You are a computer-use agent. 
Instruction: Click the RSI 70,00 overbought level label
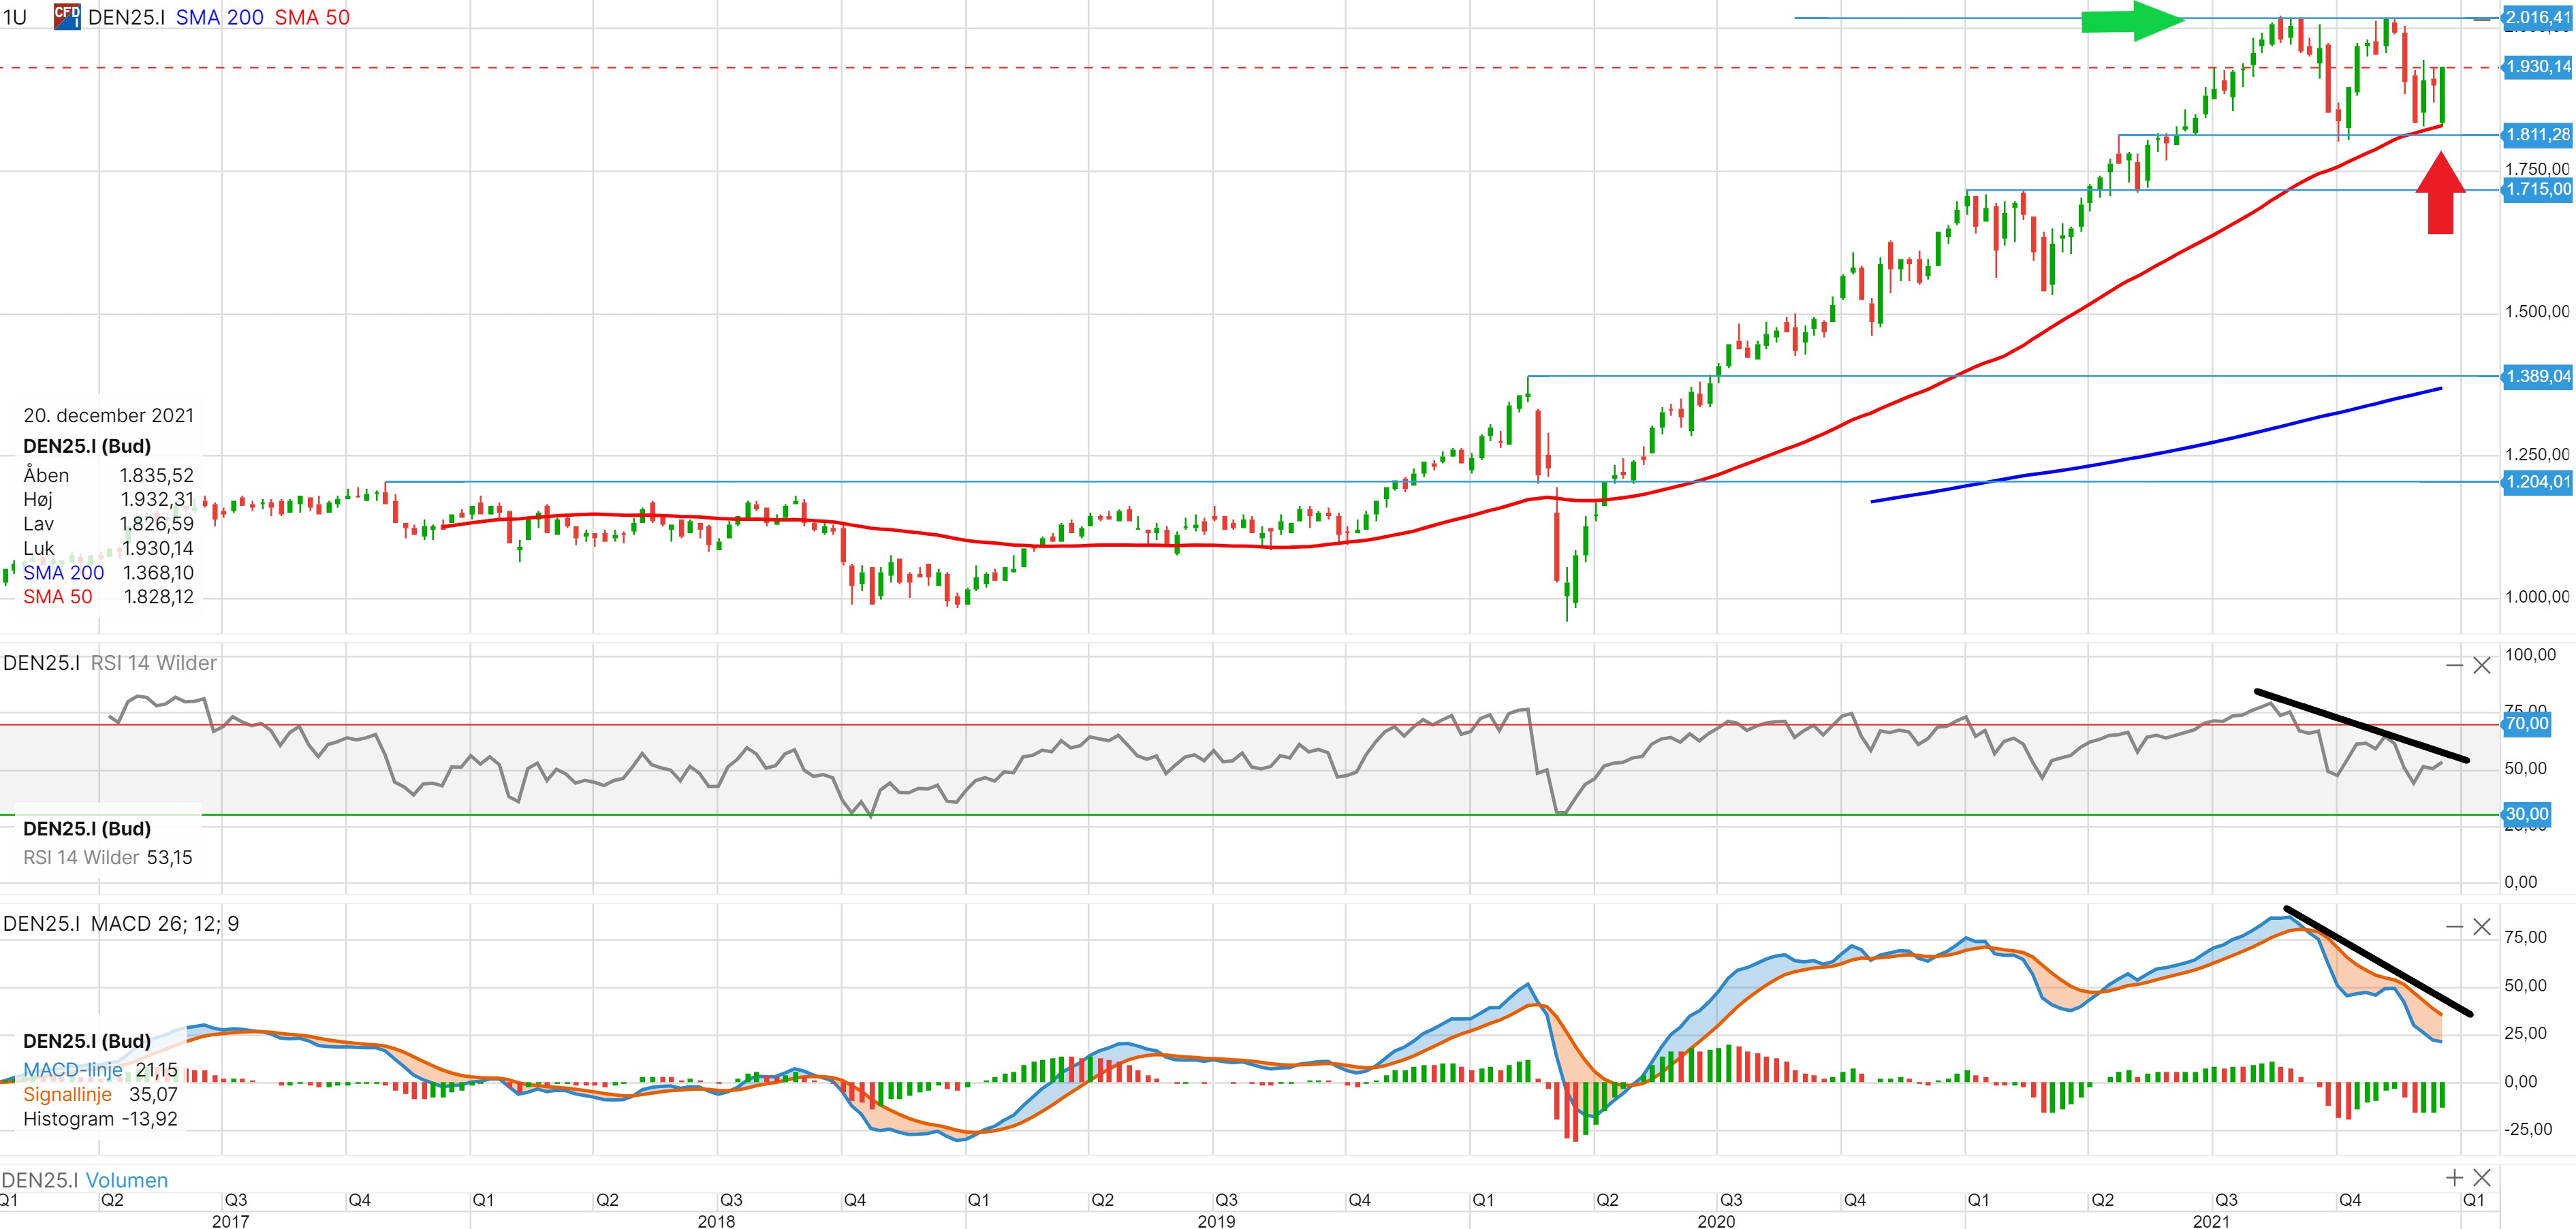point(2526,724)
